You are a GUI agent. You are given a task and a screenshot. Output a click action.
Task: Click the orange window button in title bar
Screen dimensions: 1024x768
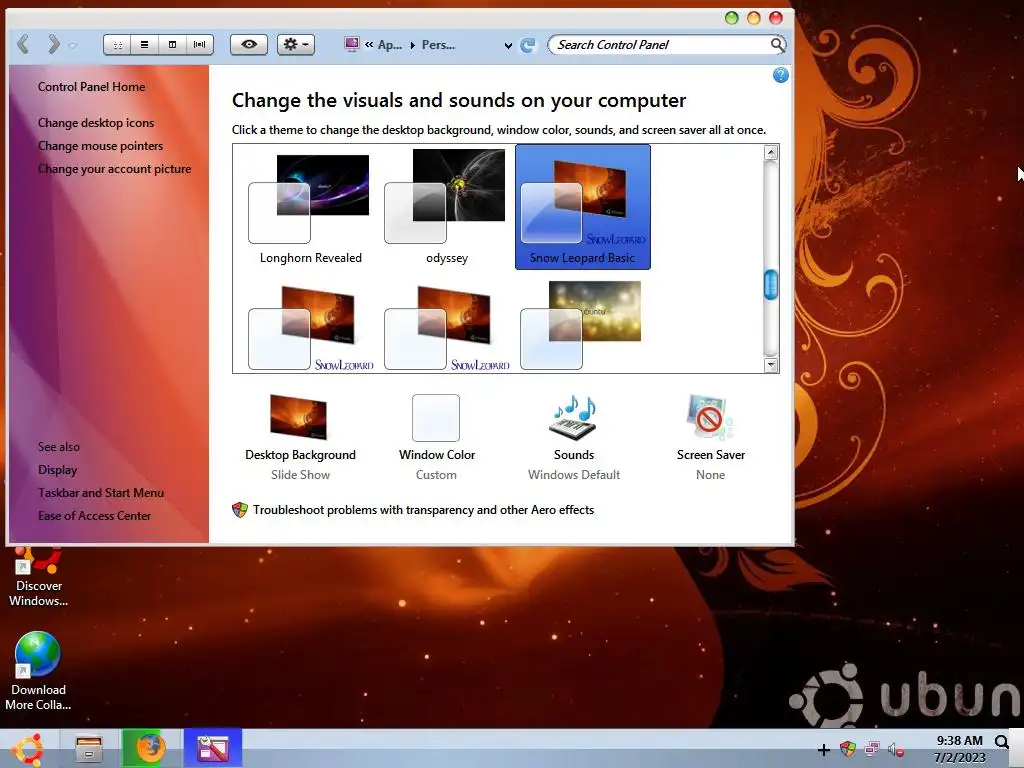[754, 18]
